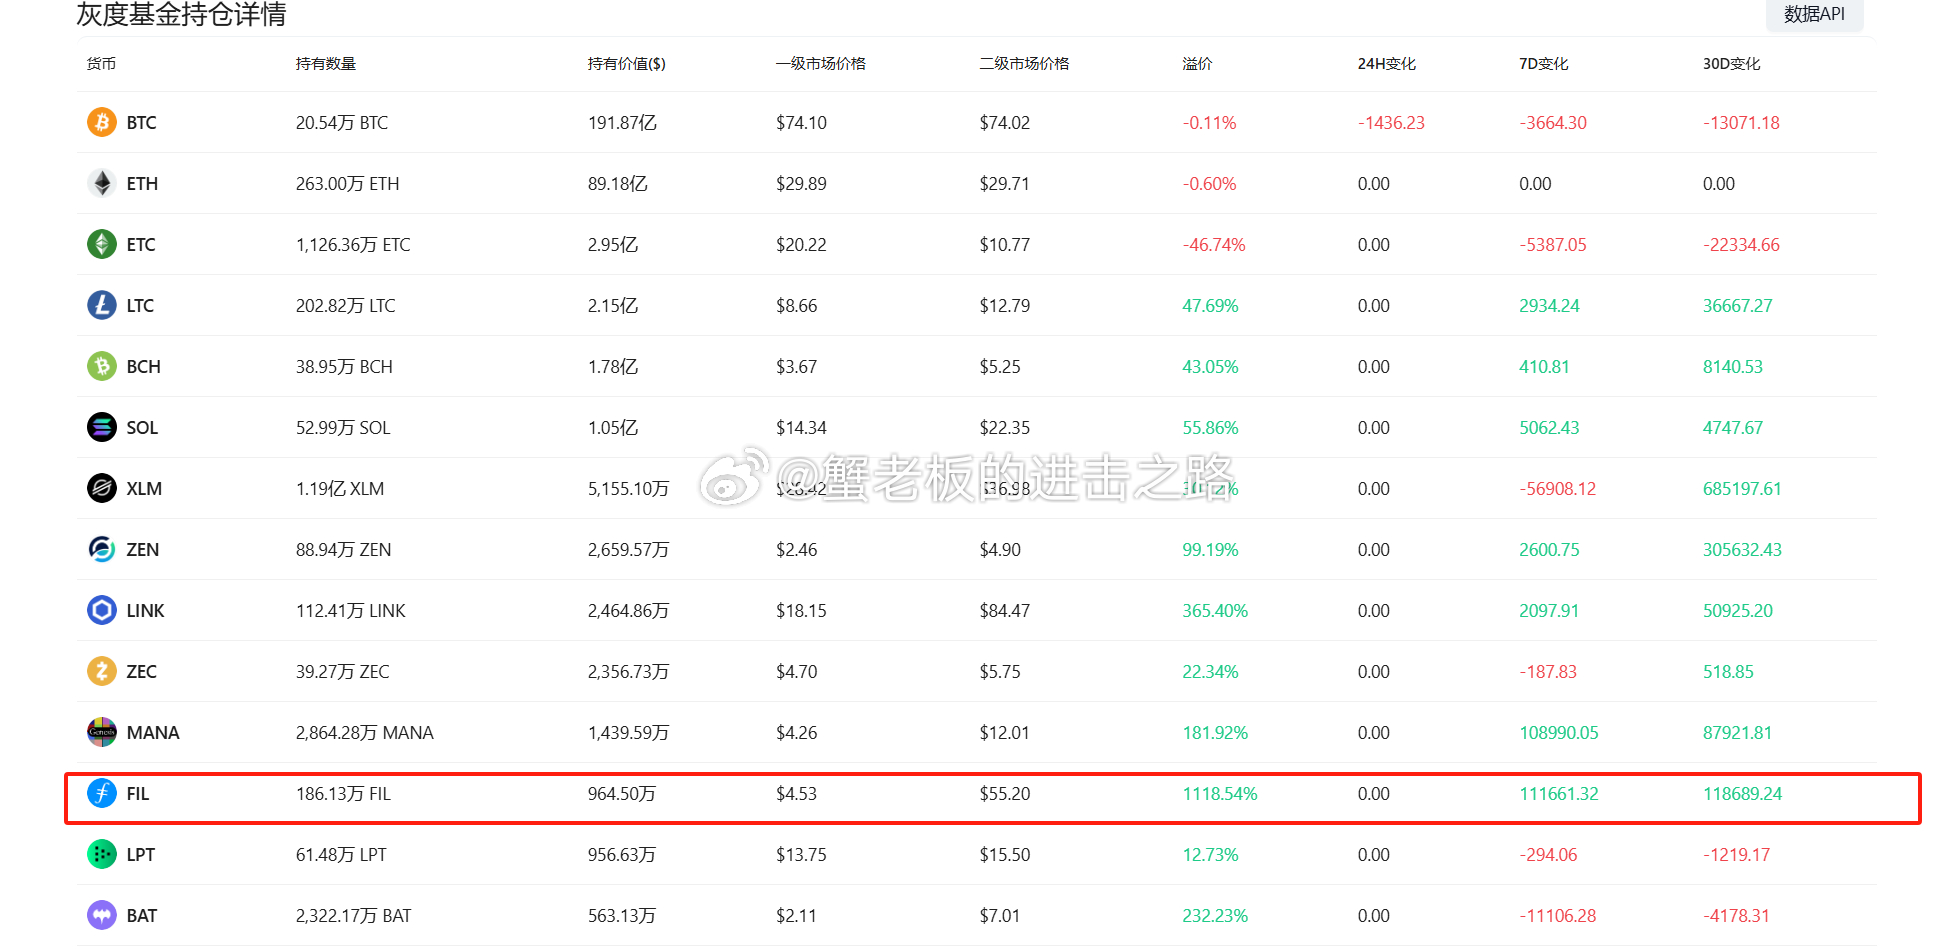The height and width of the screenshot is (952, 1937).
Task: Click LPT holdings 61.48万 LPT
Action: 341,854
